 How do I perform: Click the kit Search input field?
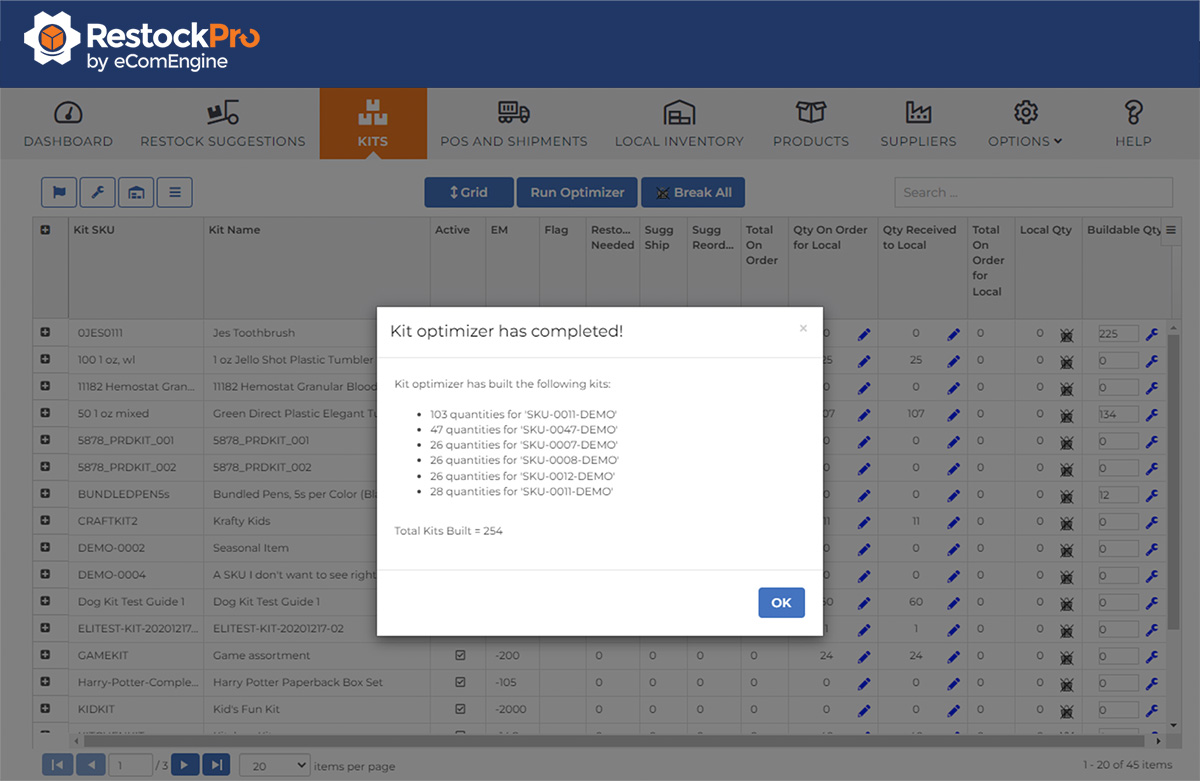point(1033,192)
